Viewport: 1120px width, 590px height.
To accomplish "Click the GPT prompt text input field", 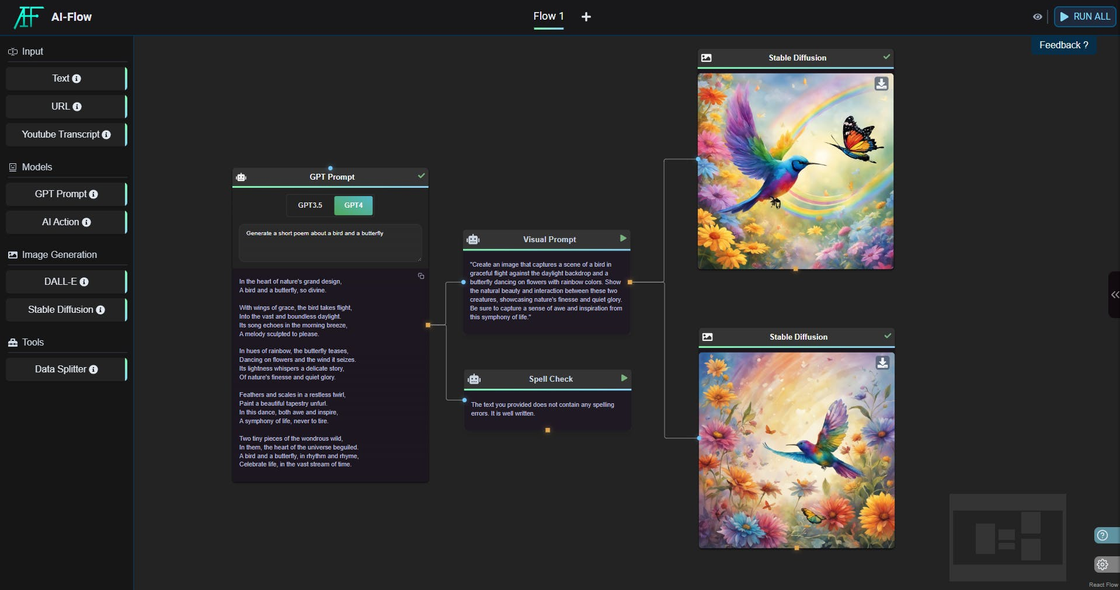I will click(330, 242).
